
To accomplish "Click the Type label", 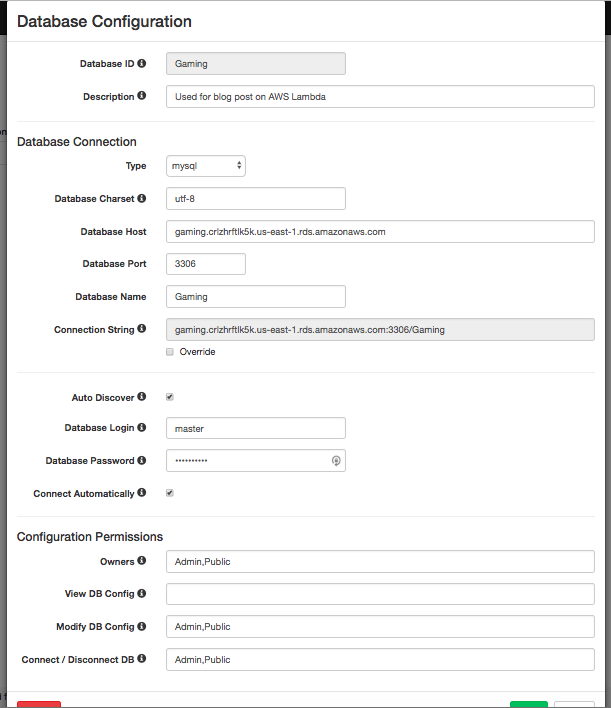I will click(136, 166).
